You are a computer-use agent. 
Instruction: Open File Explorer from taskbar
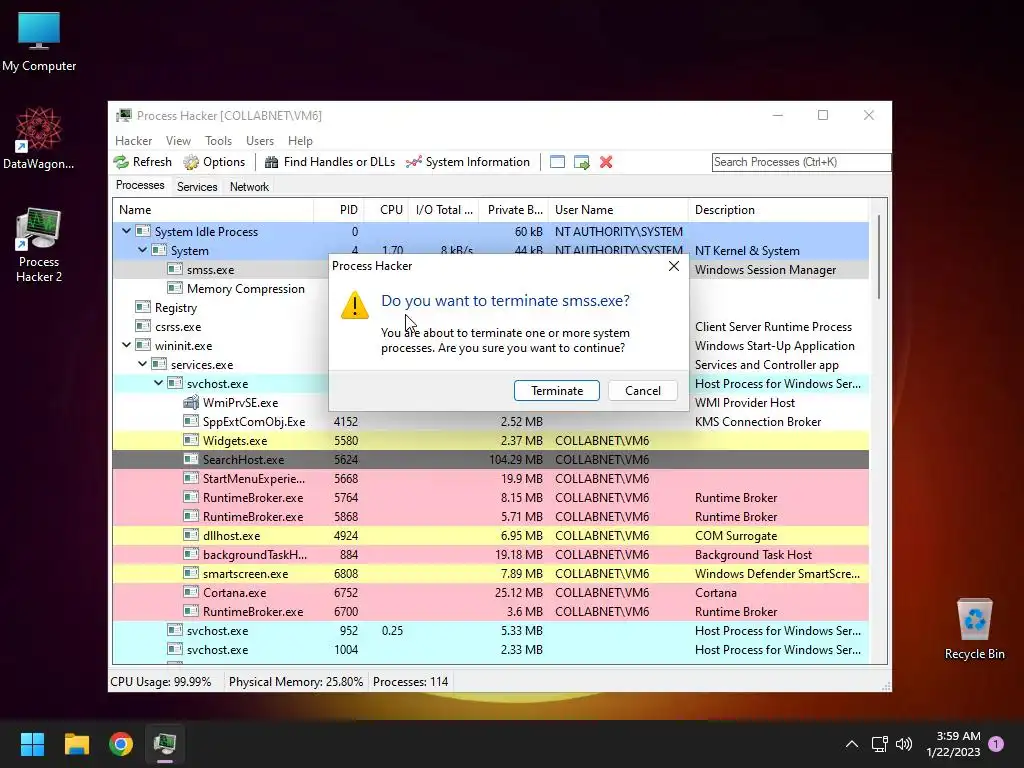[76, 744]
